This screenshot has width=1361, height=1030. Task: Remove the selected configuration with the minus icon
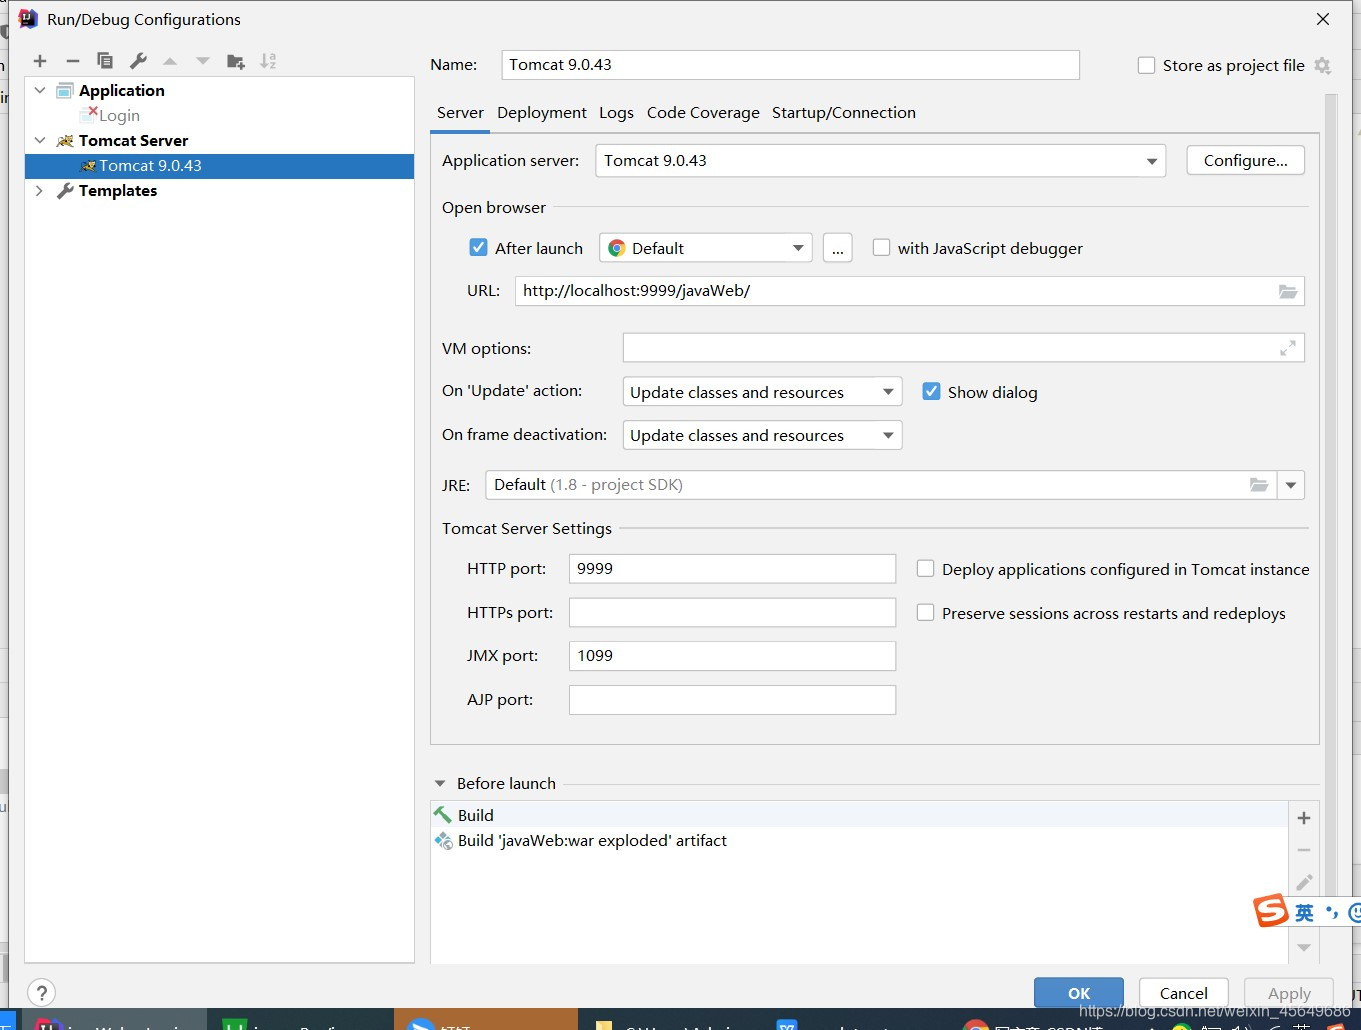click(73, 61)
